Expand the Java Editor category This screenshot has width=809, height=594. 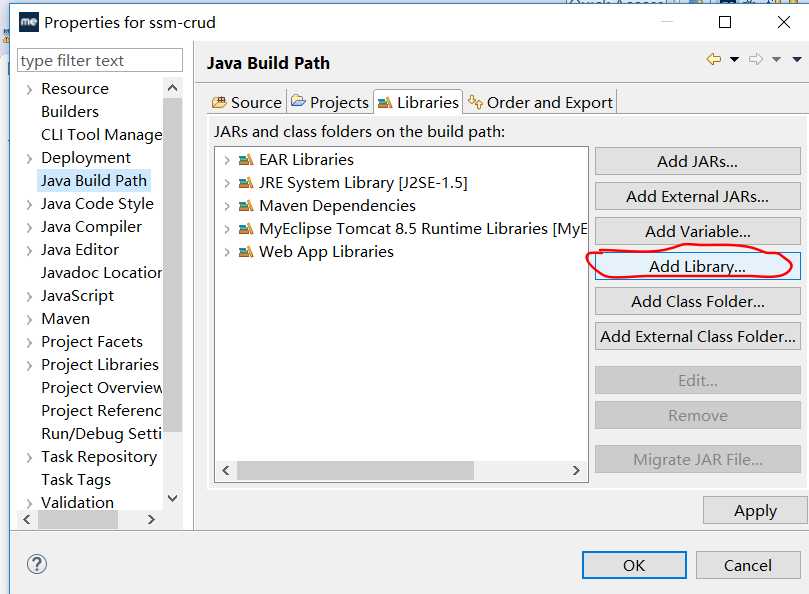[x=29, y=250]
